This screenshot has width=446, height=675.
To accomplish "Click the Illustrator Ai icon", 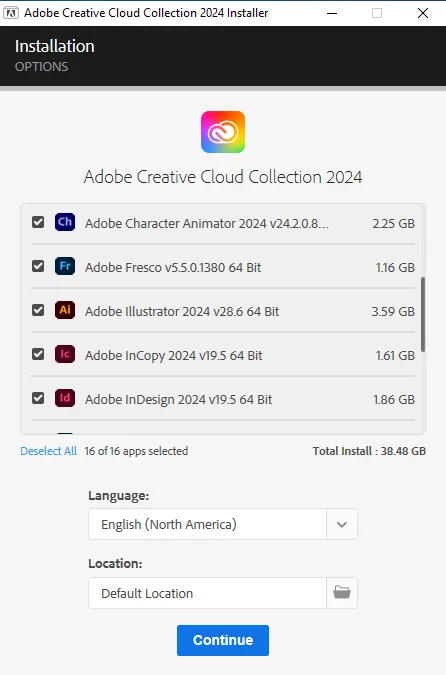I will click(65, 310).
